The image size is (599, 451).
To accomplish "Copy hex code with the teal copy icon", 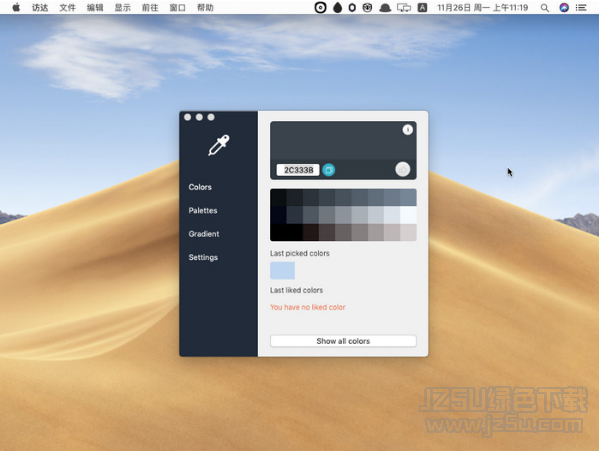I will coord(329,170).
